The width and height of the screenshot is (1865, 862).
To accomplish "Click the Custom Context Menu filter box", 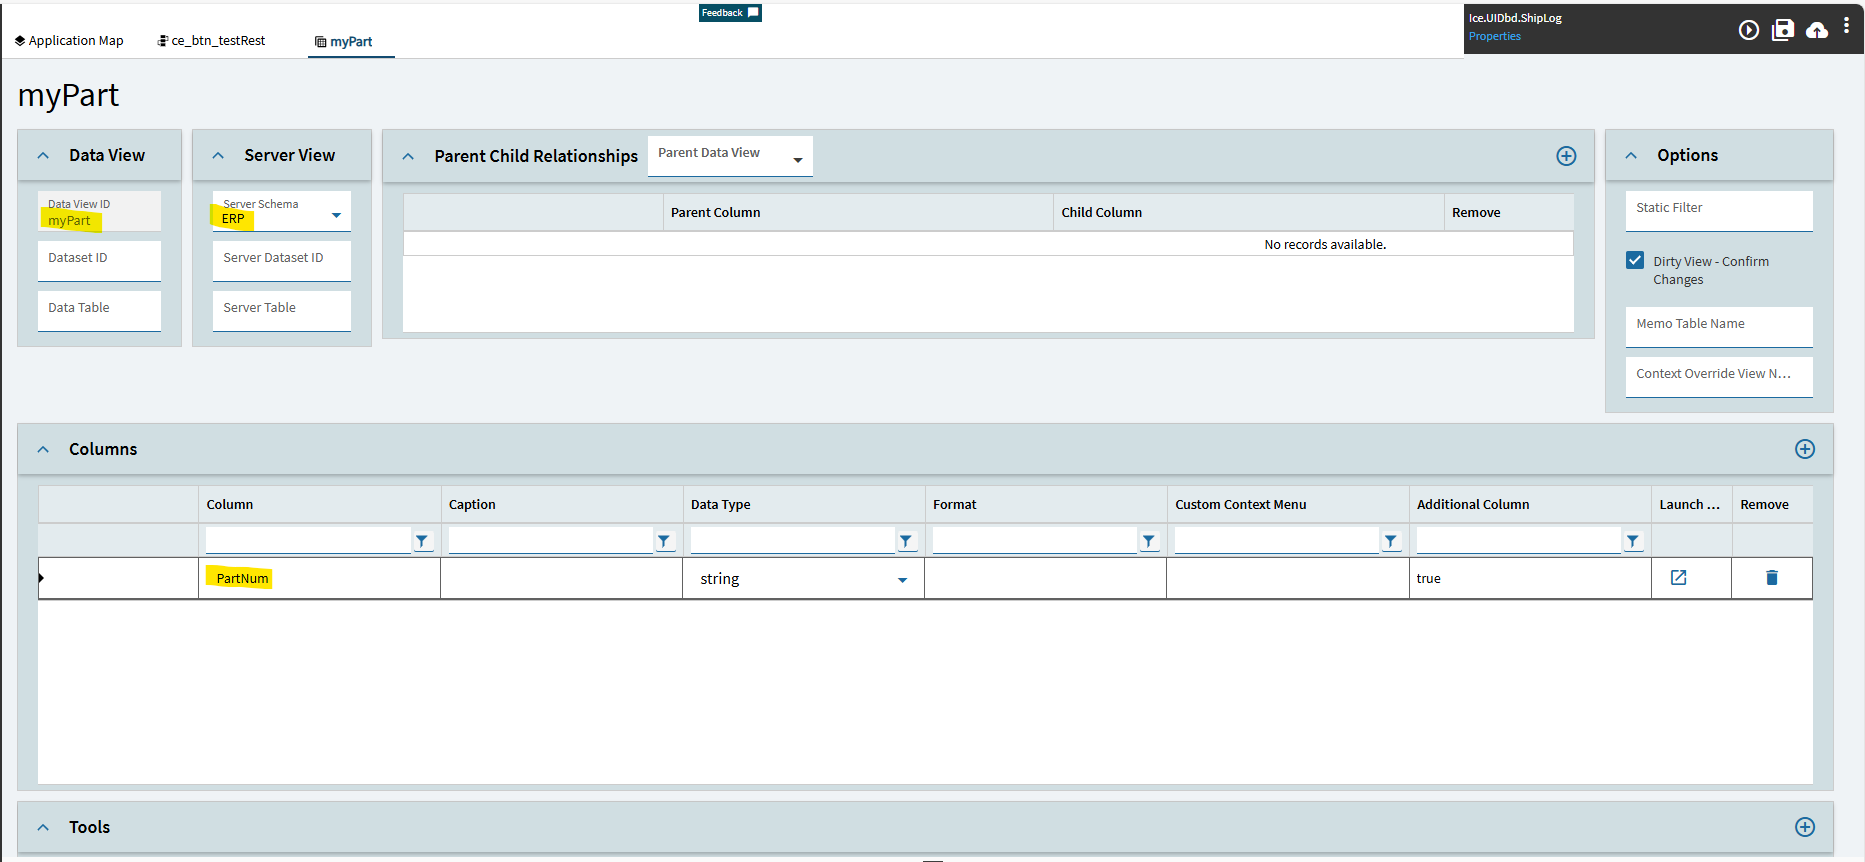I will [1277, 540].
